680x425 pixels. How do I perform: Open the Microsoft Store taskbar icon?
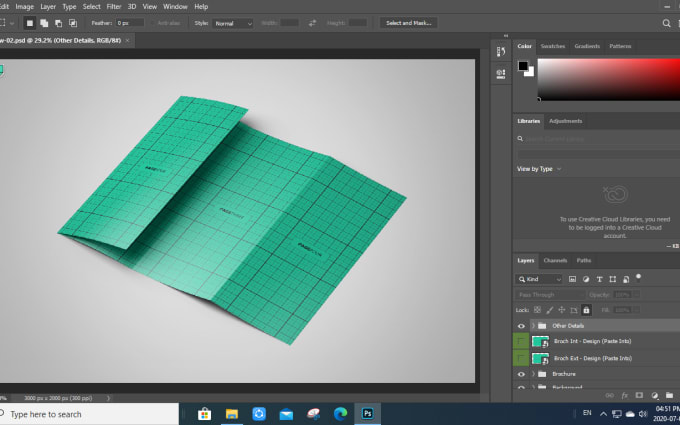204,414
